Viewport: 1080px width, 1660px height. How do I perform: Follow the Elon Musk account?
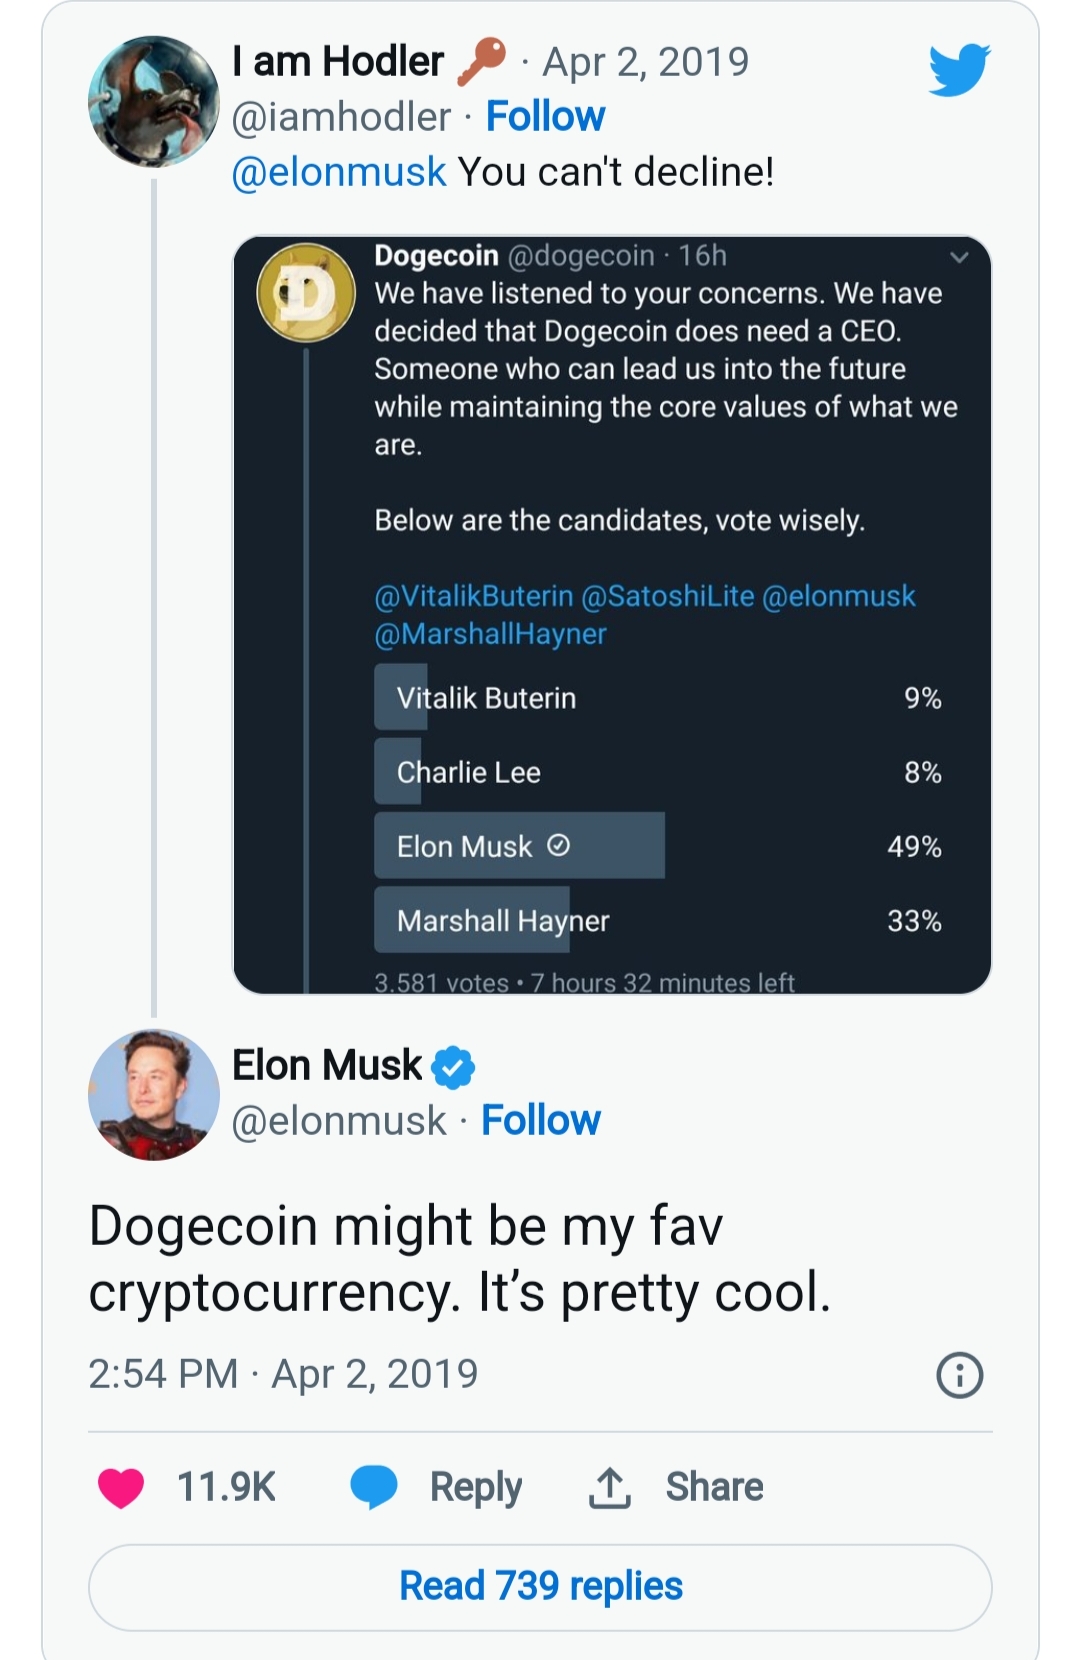(541, 1120)
